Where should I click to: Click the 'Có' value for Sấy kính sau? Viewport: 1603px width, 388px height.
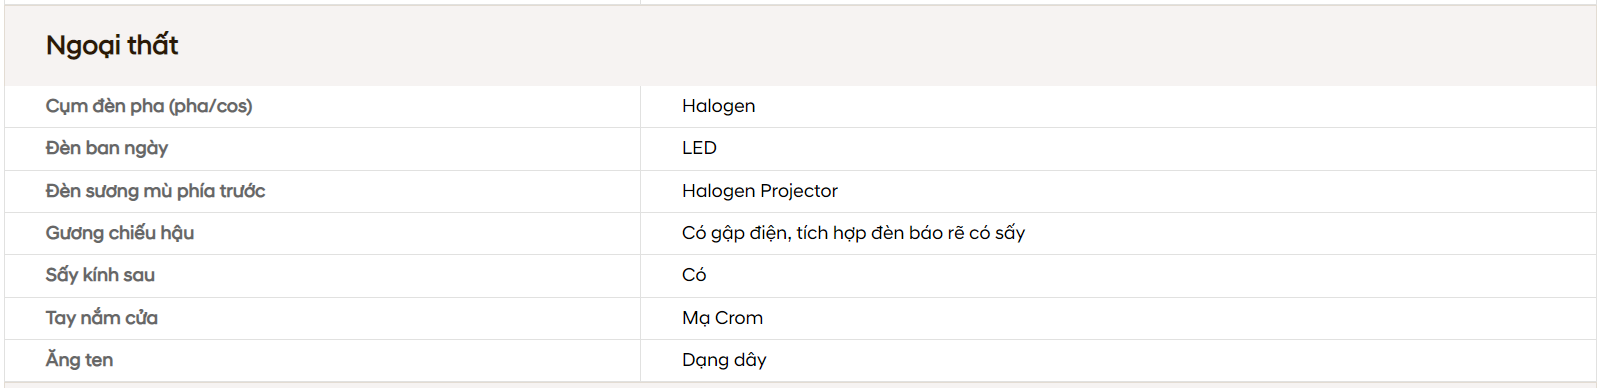(694, 275)
